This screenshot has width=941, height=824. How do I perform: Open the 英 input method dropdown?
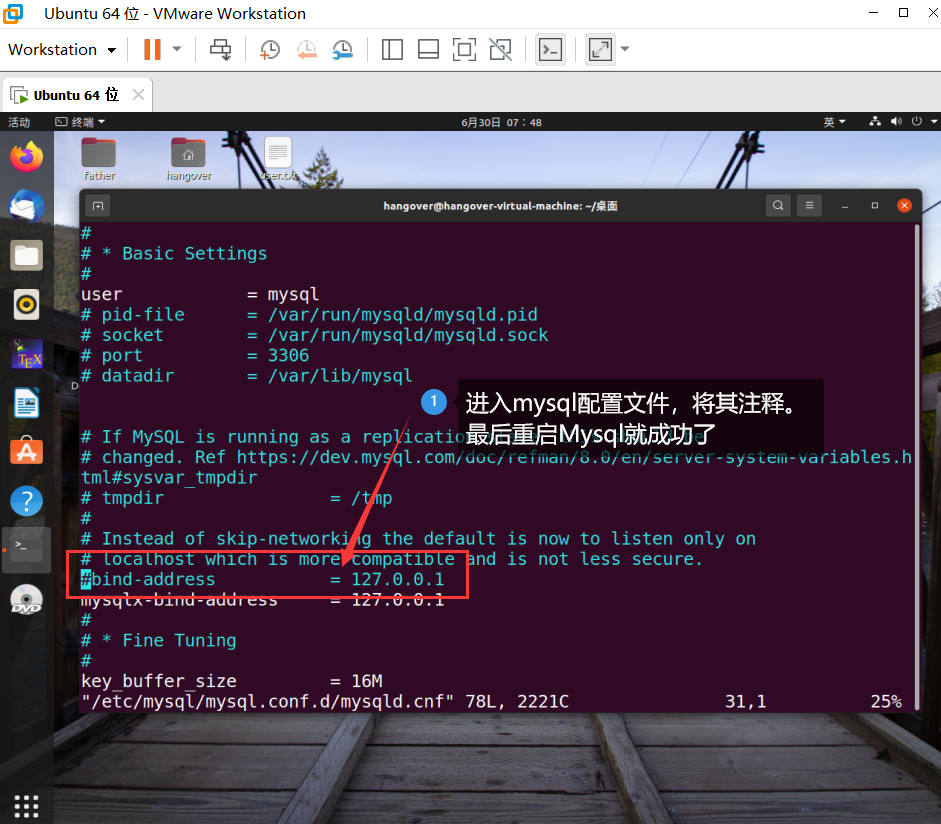coord(834,122)
